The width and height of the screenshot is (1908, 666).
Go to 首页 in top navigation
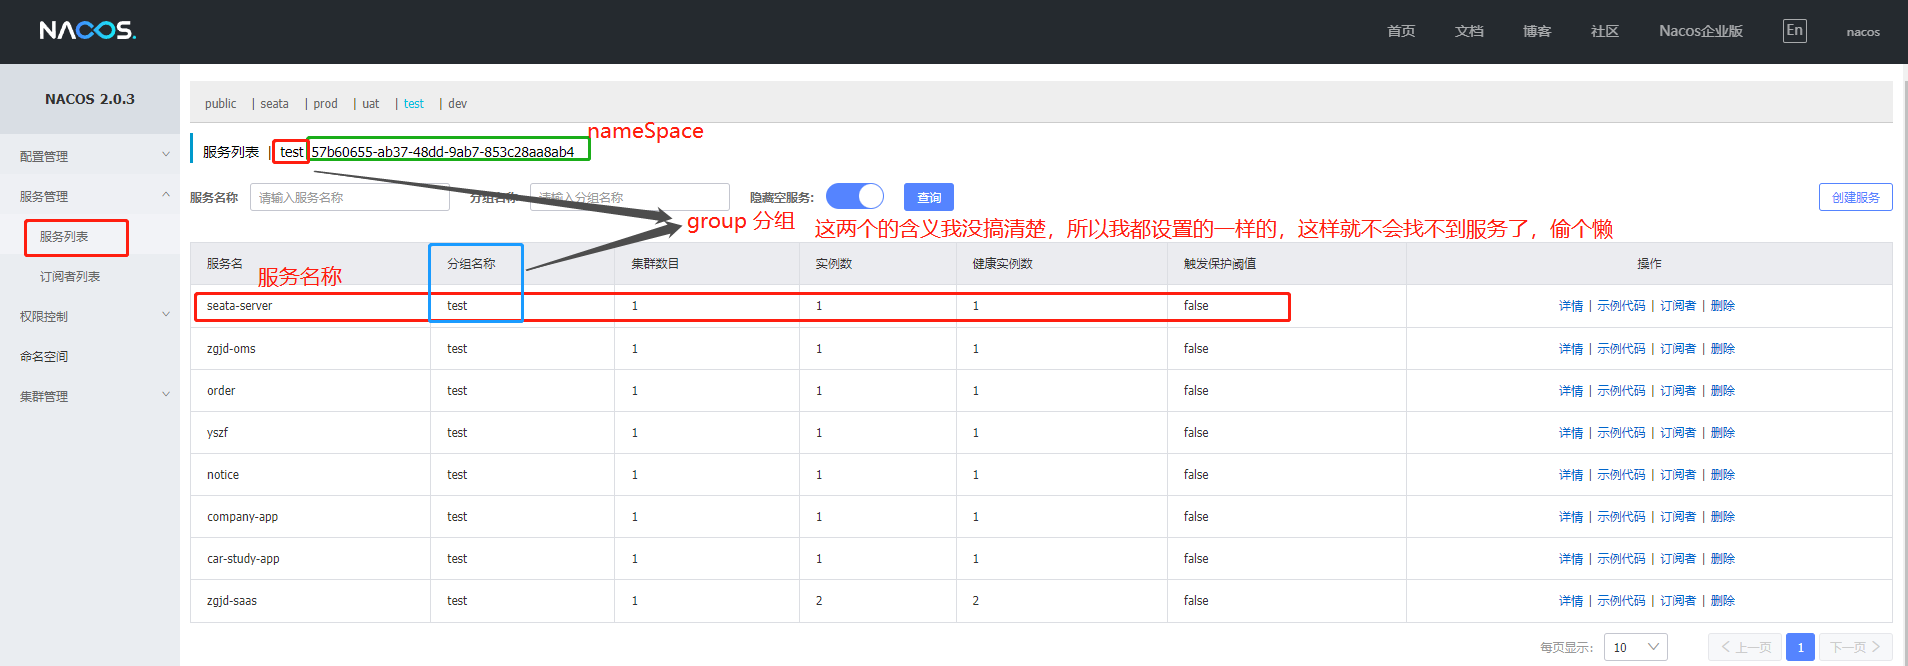tap(1401, 31)
